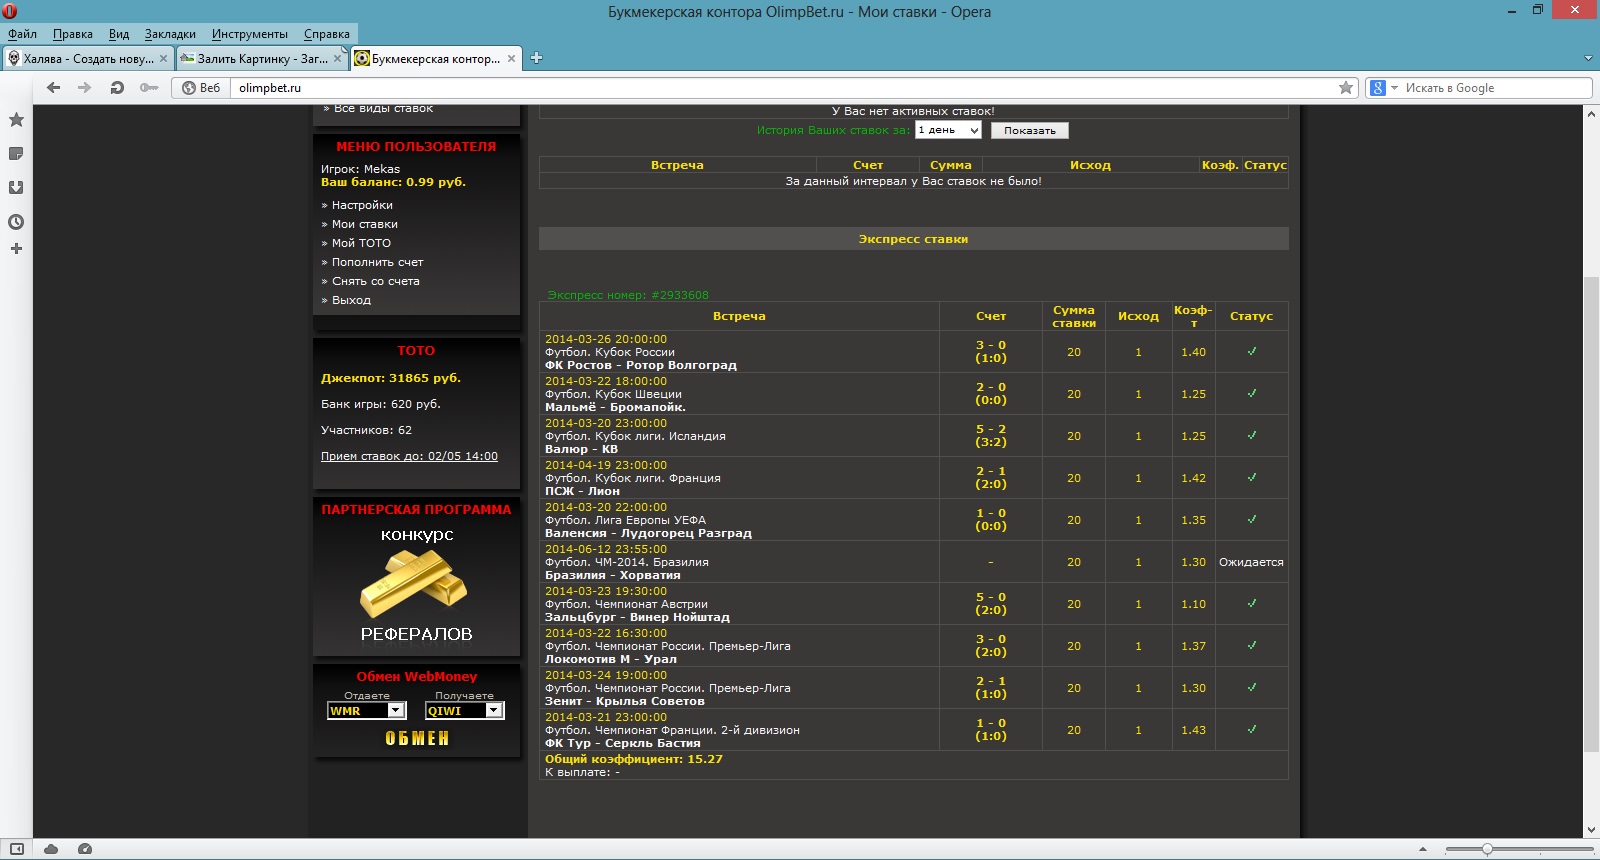Image resolution: width=1600 pixels, height=860 pixels.
Task: Open Notes panel icon in sidebar
Action: (x=16, y=154)
